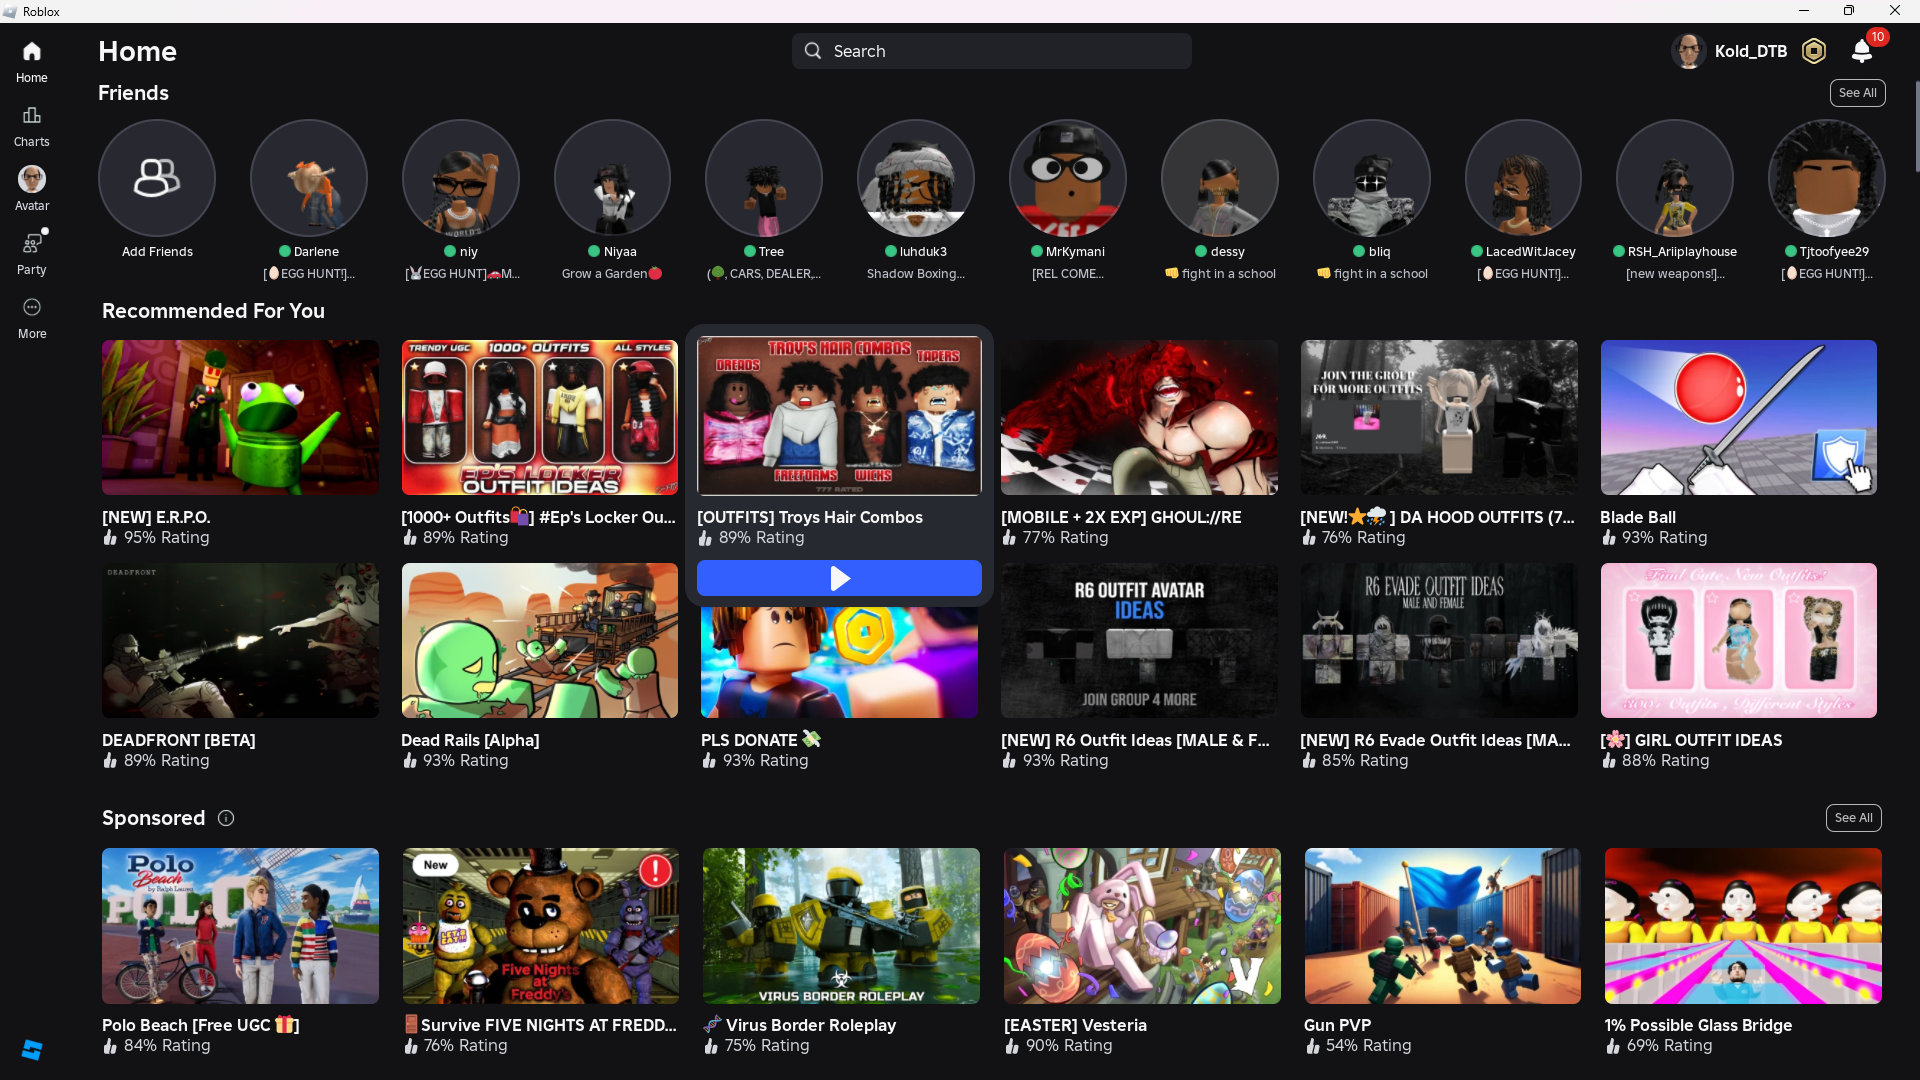
Task: Play Troys Hair Combos with blue button
Action: [839, 578]
